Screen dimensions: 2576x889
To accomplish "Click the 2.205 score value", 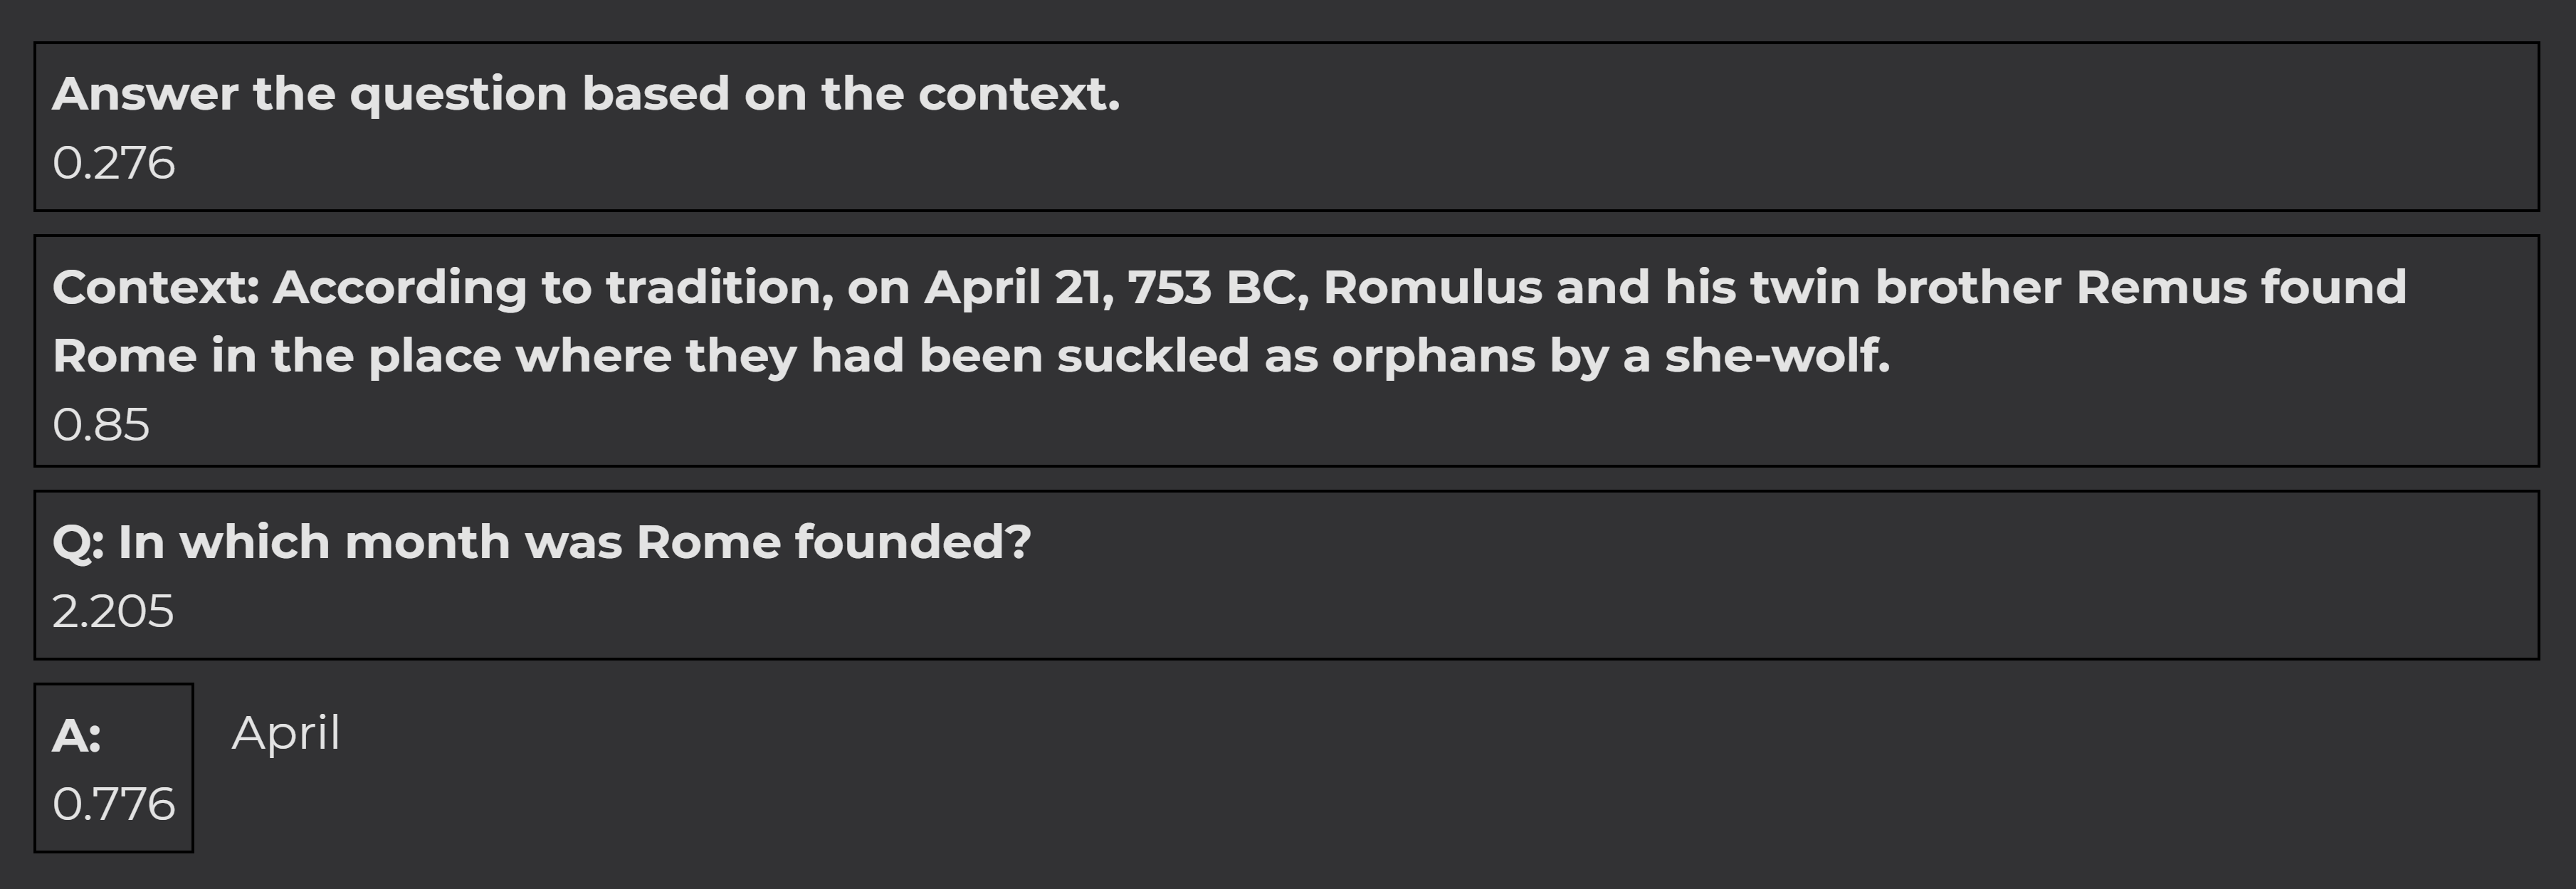I will coord(113,612).
